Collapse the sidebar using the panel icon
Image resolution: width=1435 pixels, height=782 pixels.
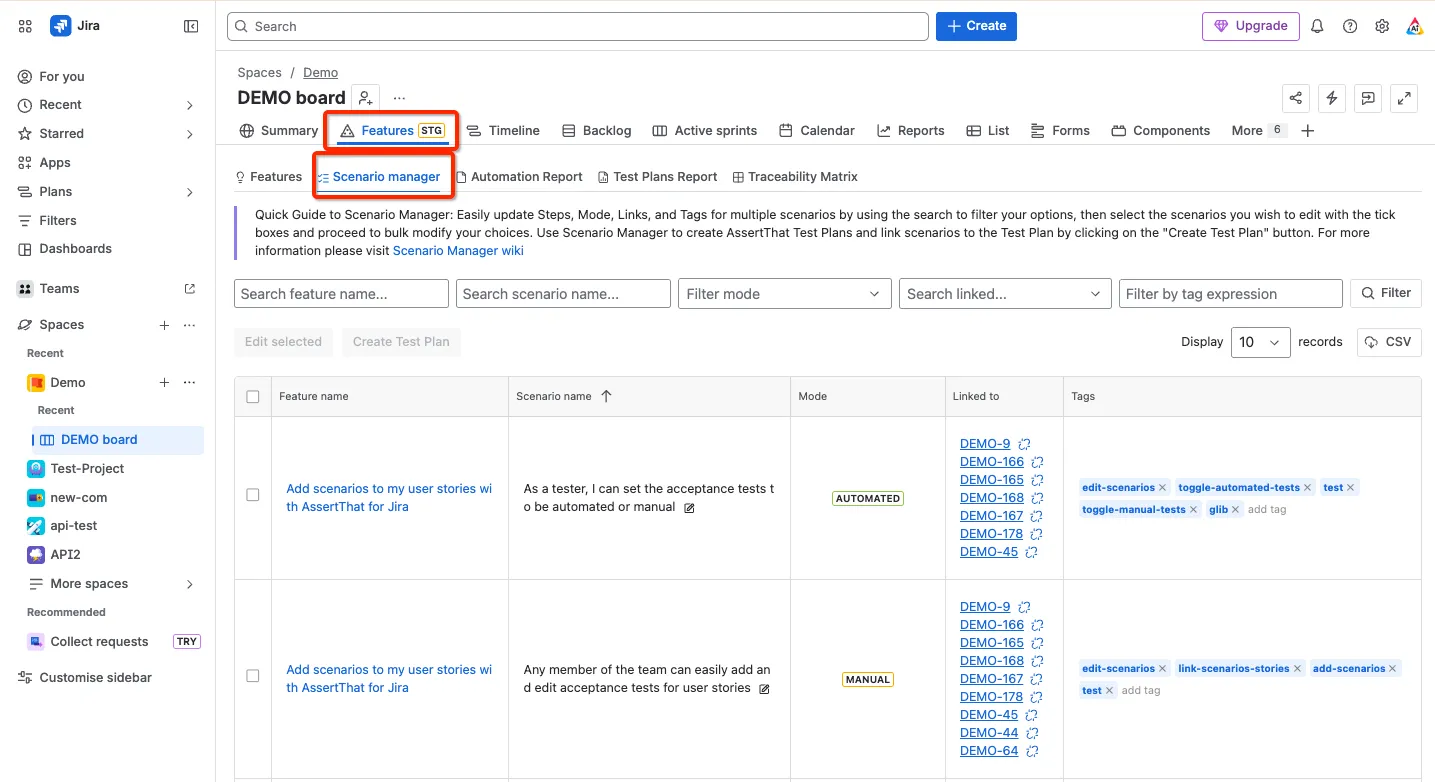click(191, 26)
